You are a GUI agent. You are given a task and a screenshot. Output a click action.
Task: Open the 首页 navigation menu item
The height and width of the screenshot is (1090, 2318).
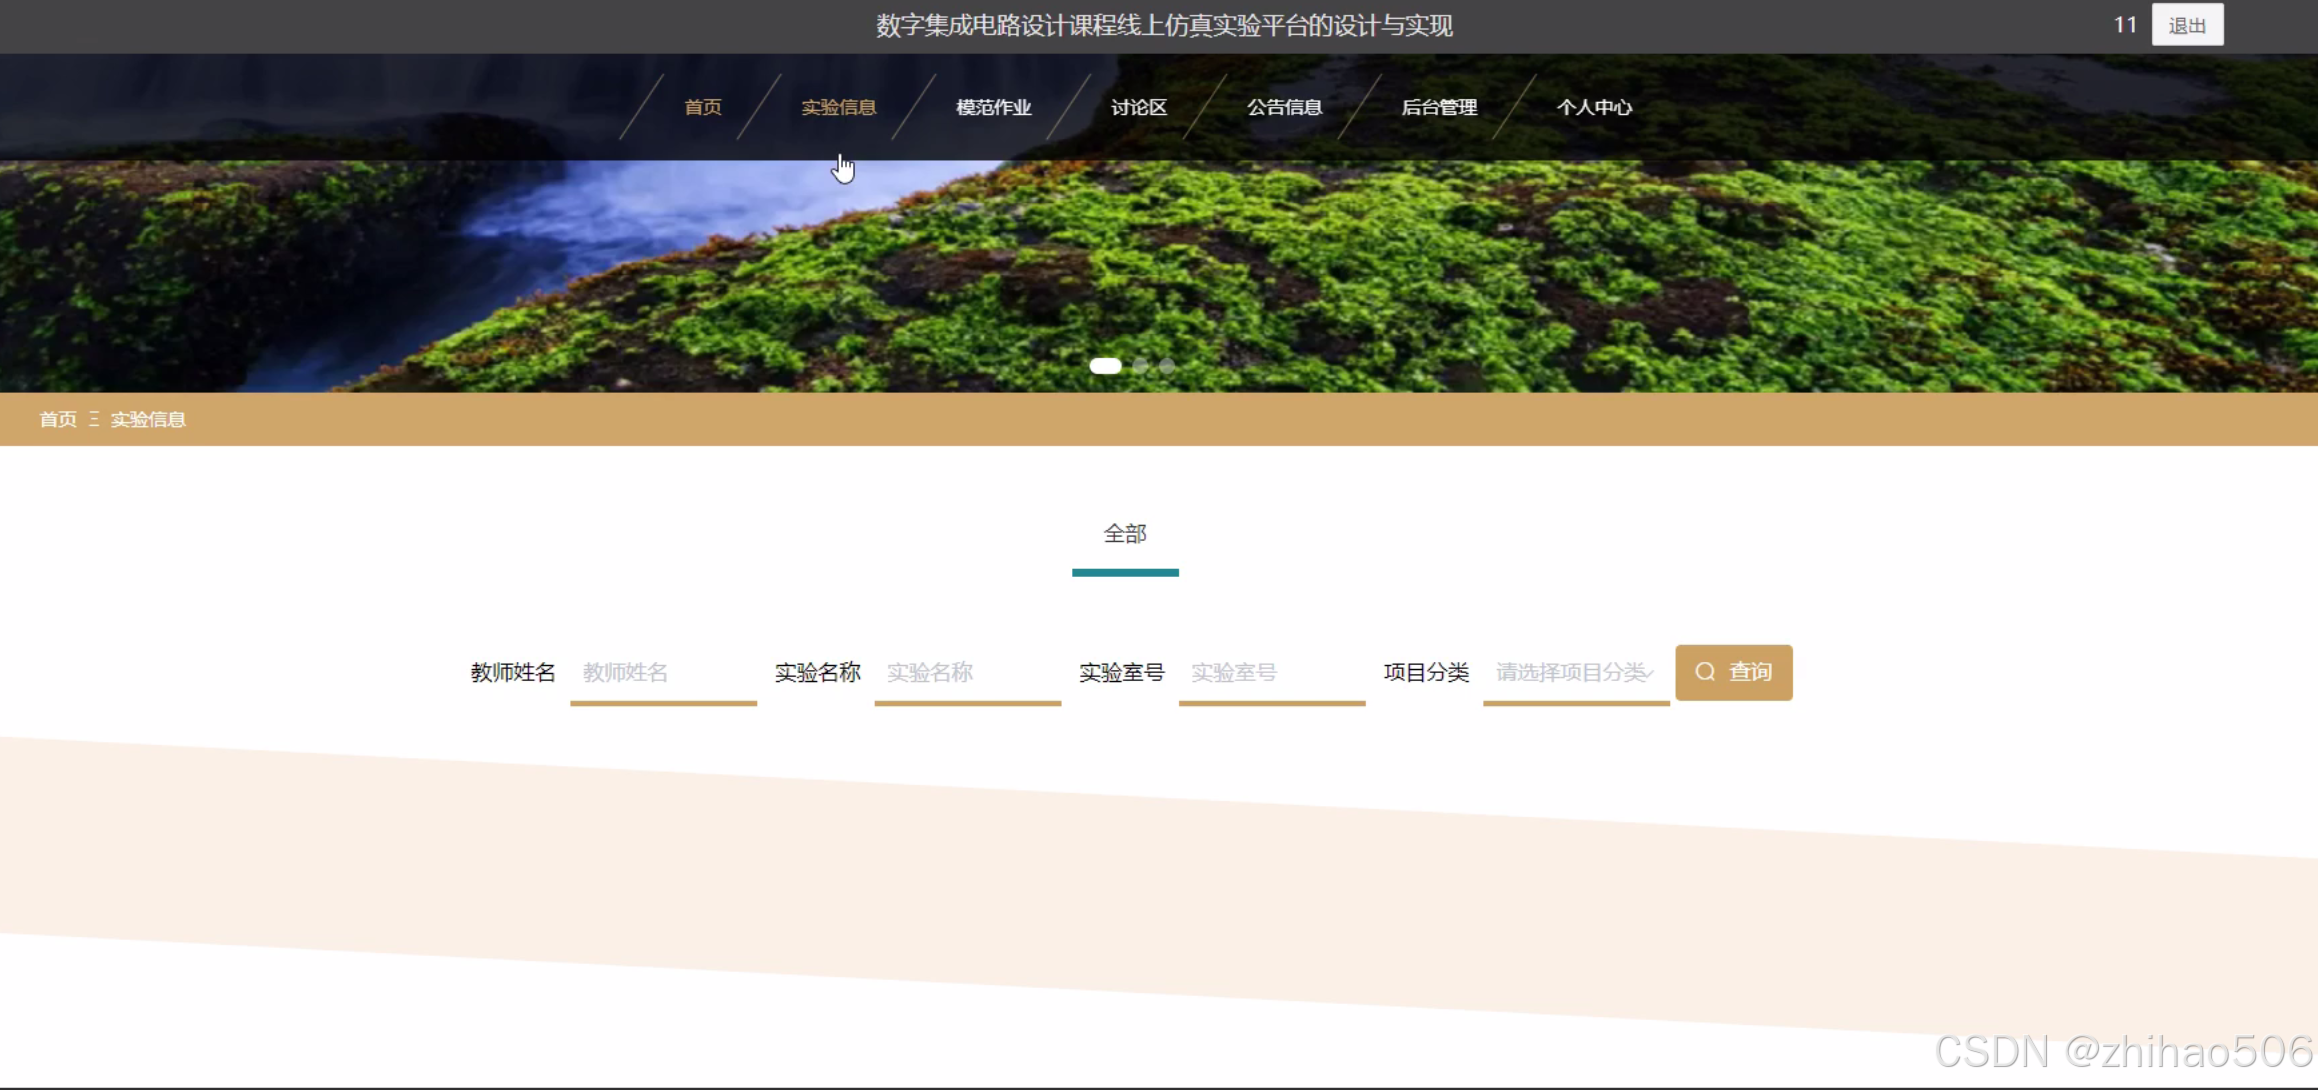coord(702,107)
